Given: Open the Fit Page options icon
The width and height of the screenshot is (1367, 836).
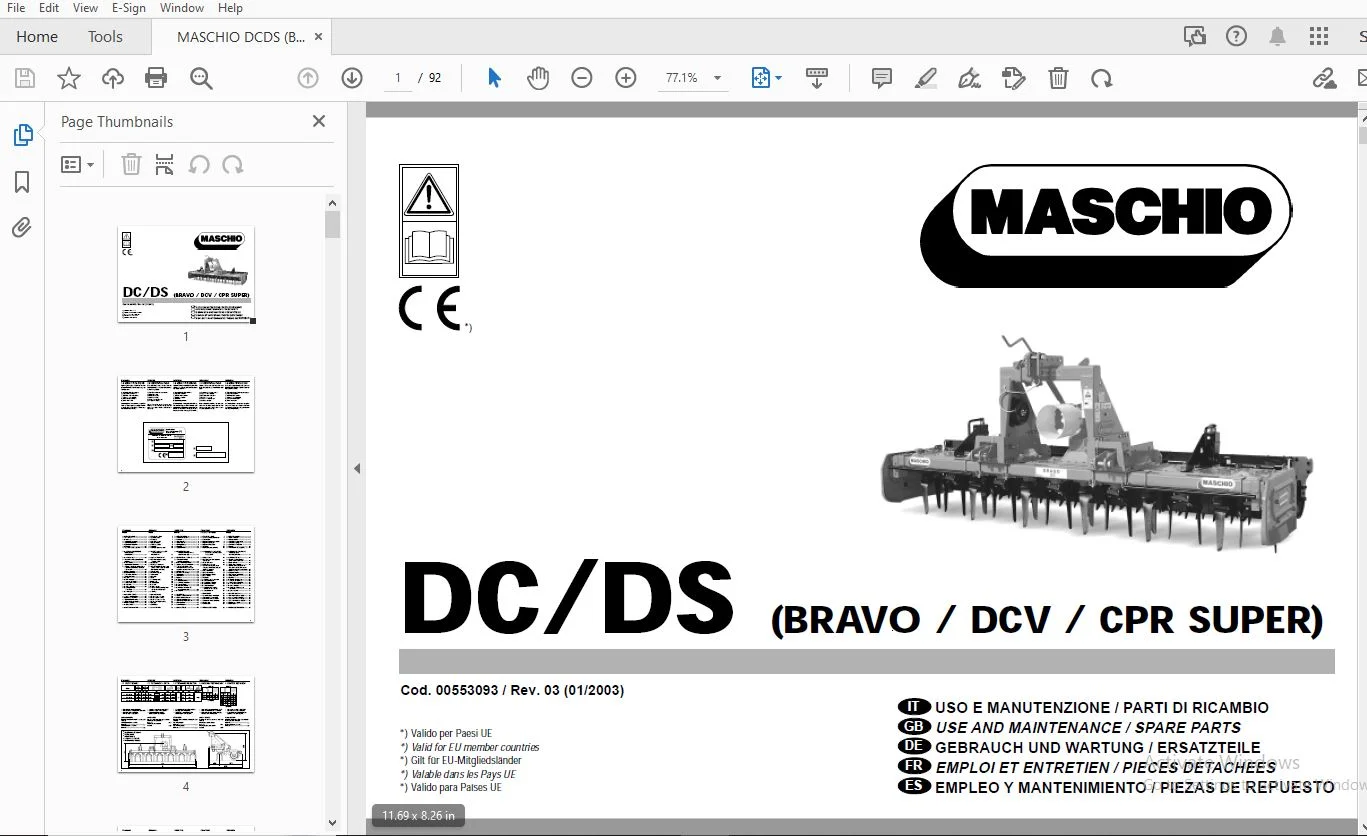Looking at the screenshot, I should pos(766,78).
